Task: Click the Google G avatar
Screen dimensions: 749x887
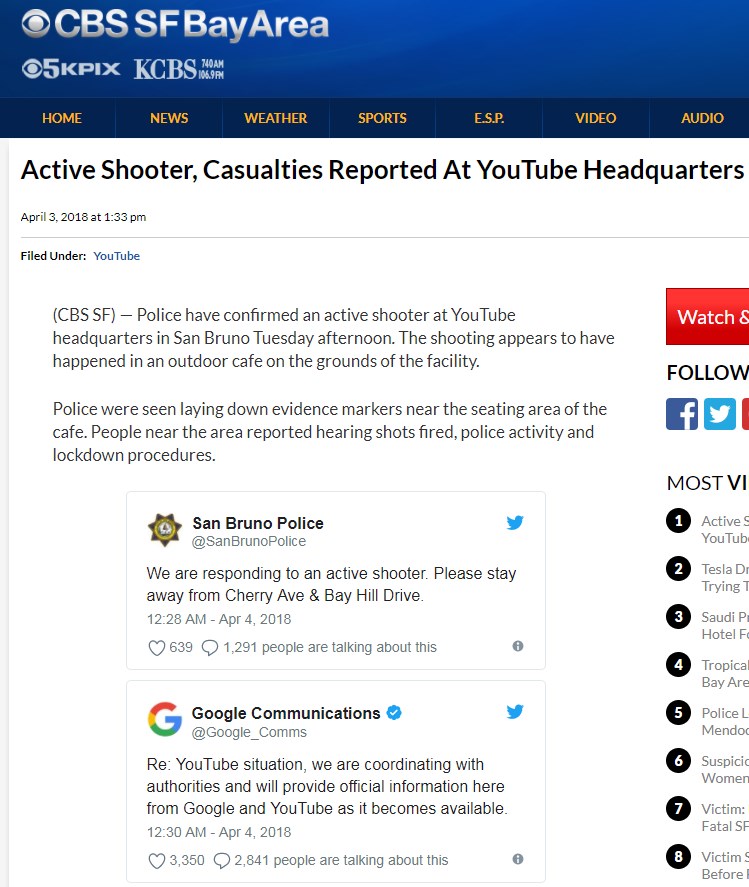Action: click(x=165, y=720)
